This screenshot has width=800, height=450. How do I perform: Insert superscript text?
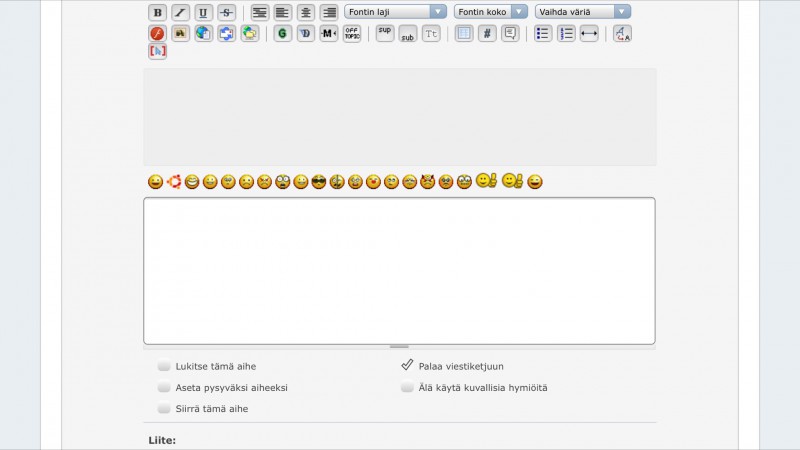pyautogui.click(x=385, y=33)
